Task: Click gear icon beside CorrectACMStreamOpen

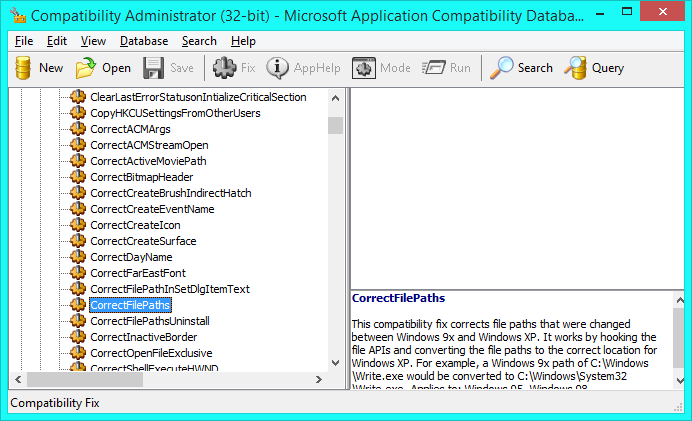Action: click(x=78, y=145)
